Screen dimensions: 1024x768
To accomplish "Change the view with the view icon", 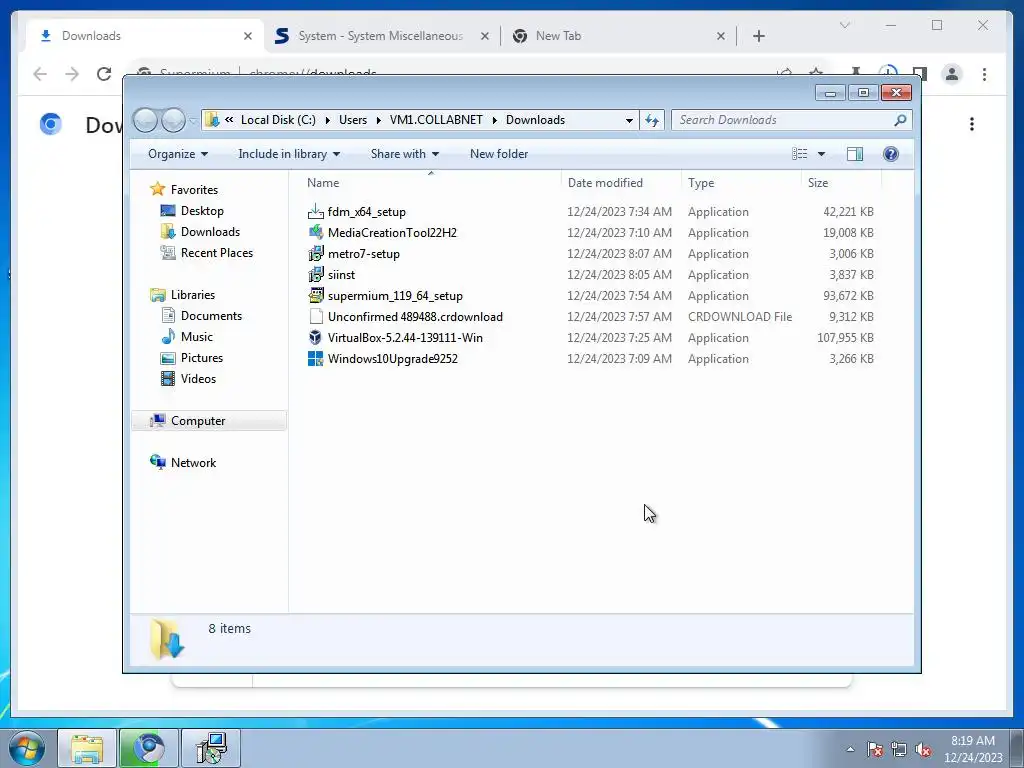I will pyautogui.click(x=800, y=154).
